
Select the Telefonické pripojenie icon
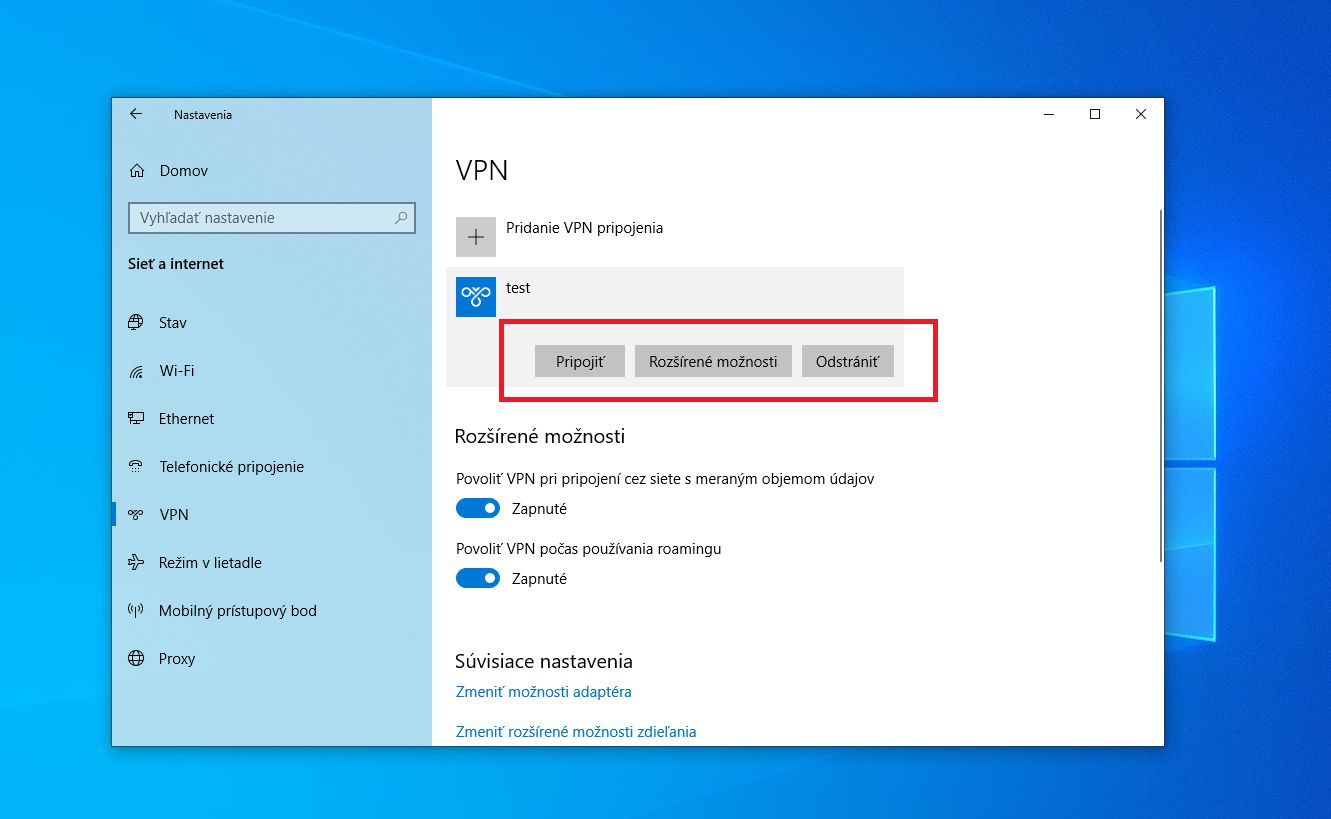[136, 466]
